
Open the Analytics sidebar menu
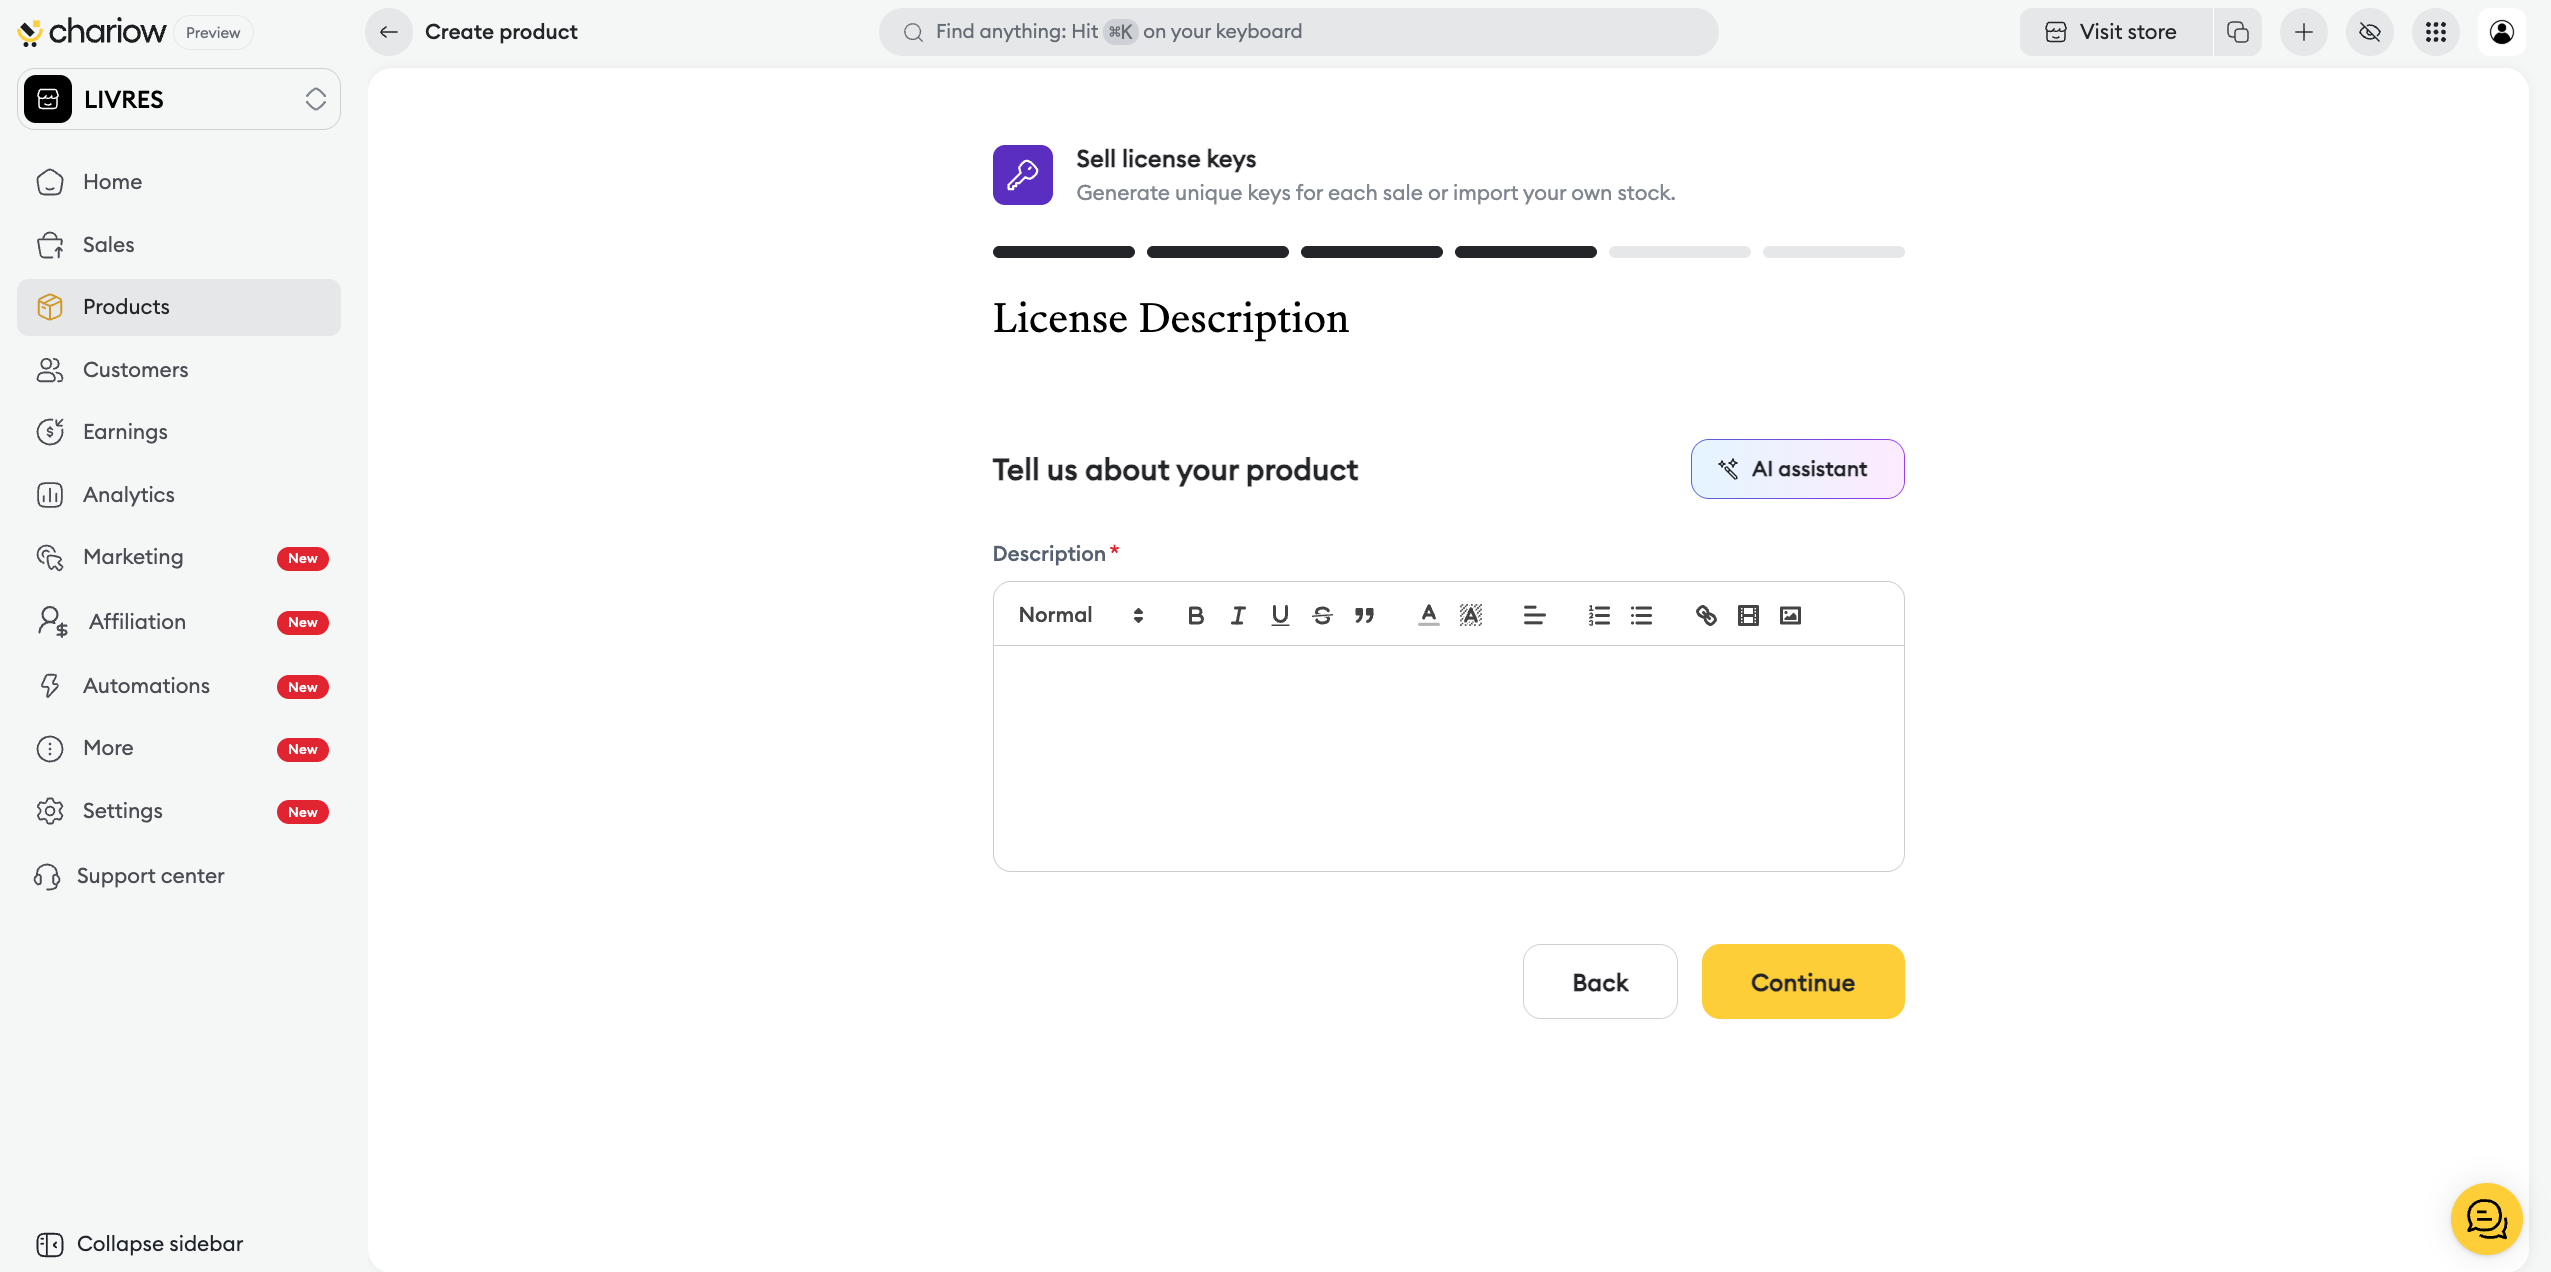click(128, 494)
